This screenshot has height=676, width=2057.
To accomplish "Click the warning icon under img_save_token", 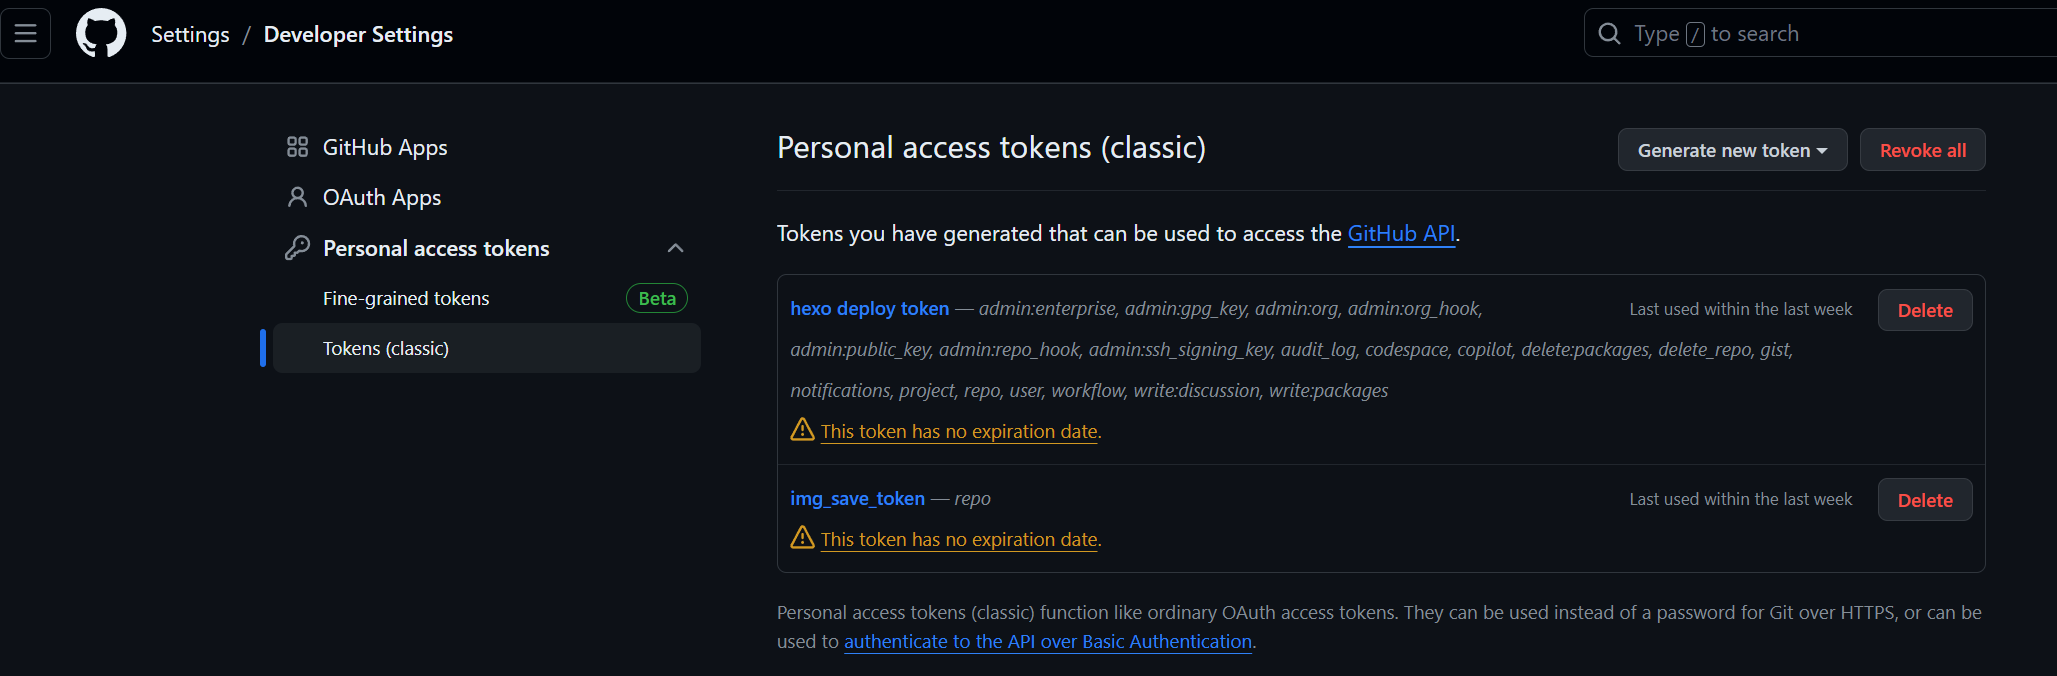I will pos(802,538).
